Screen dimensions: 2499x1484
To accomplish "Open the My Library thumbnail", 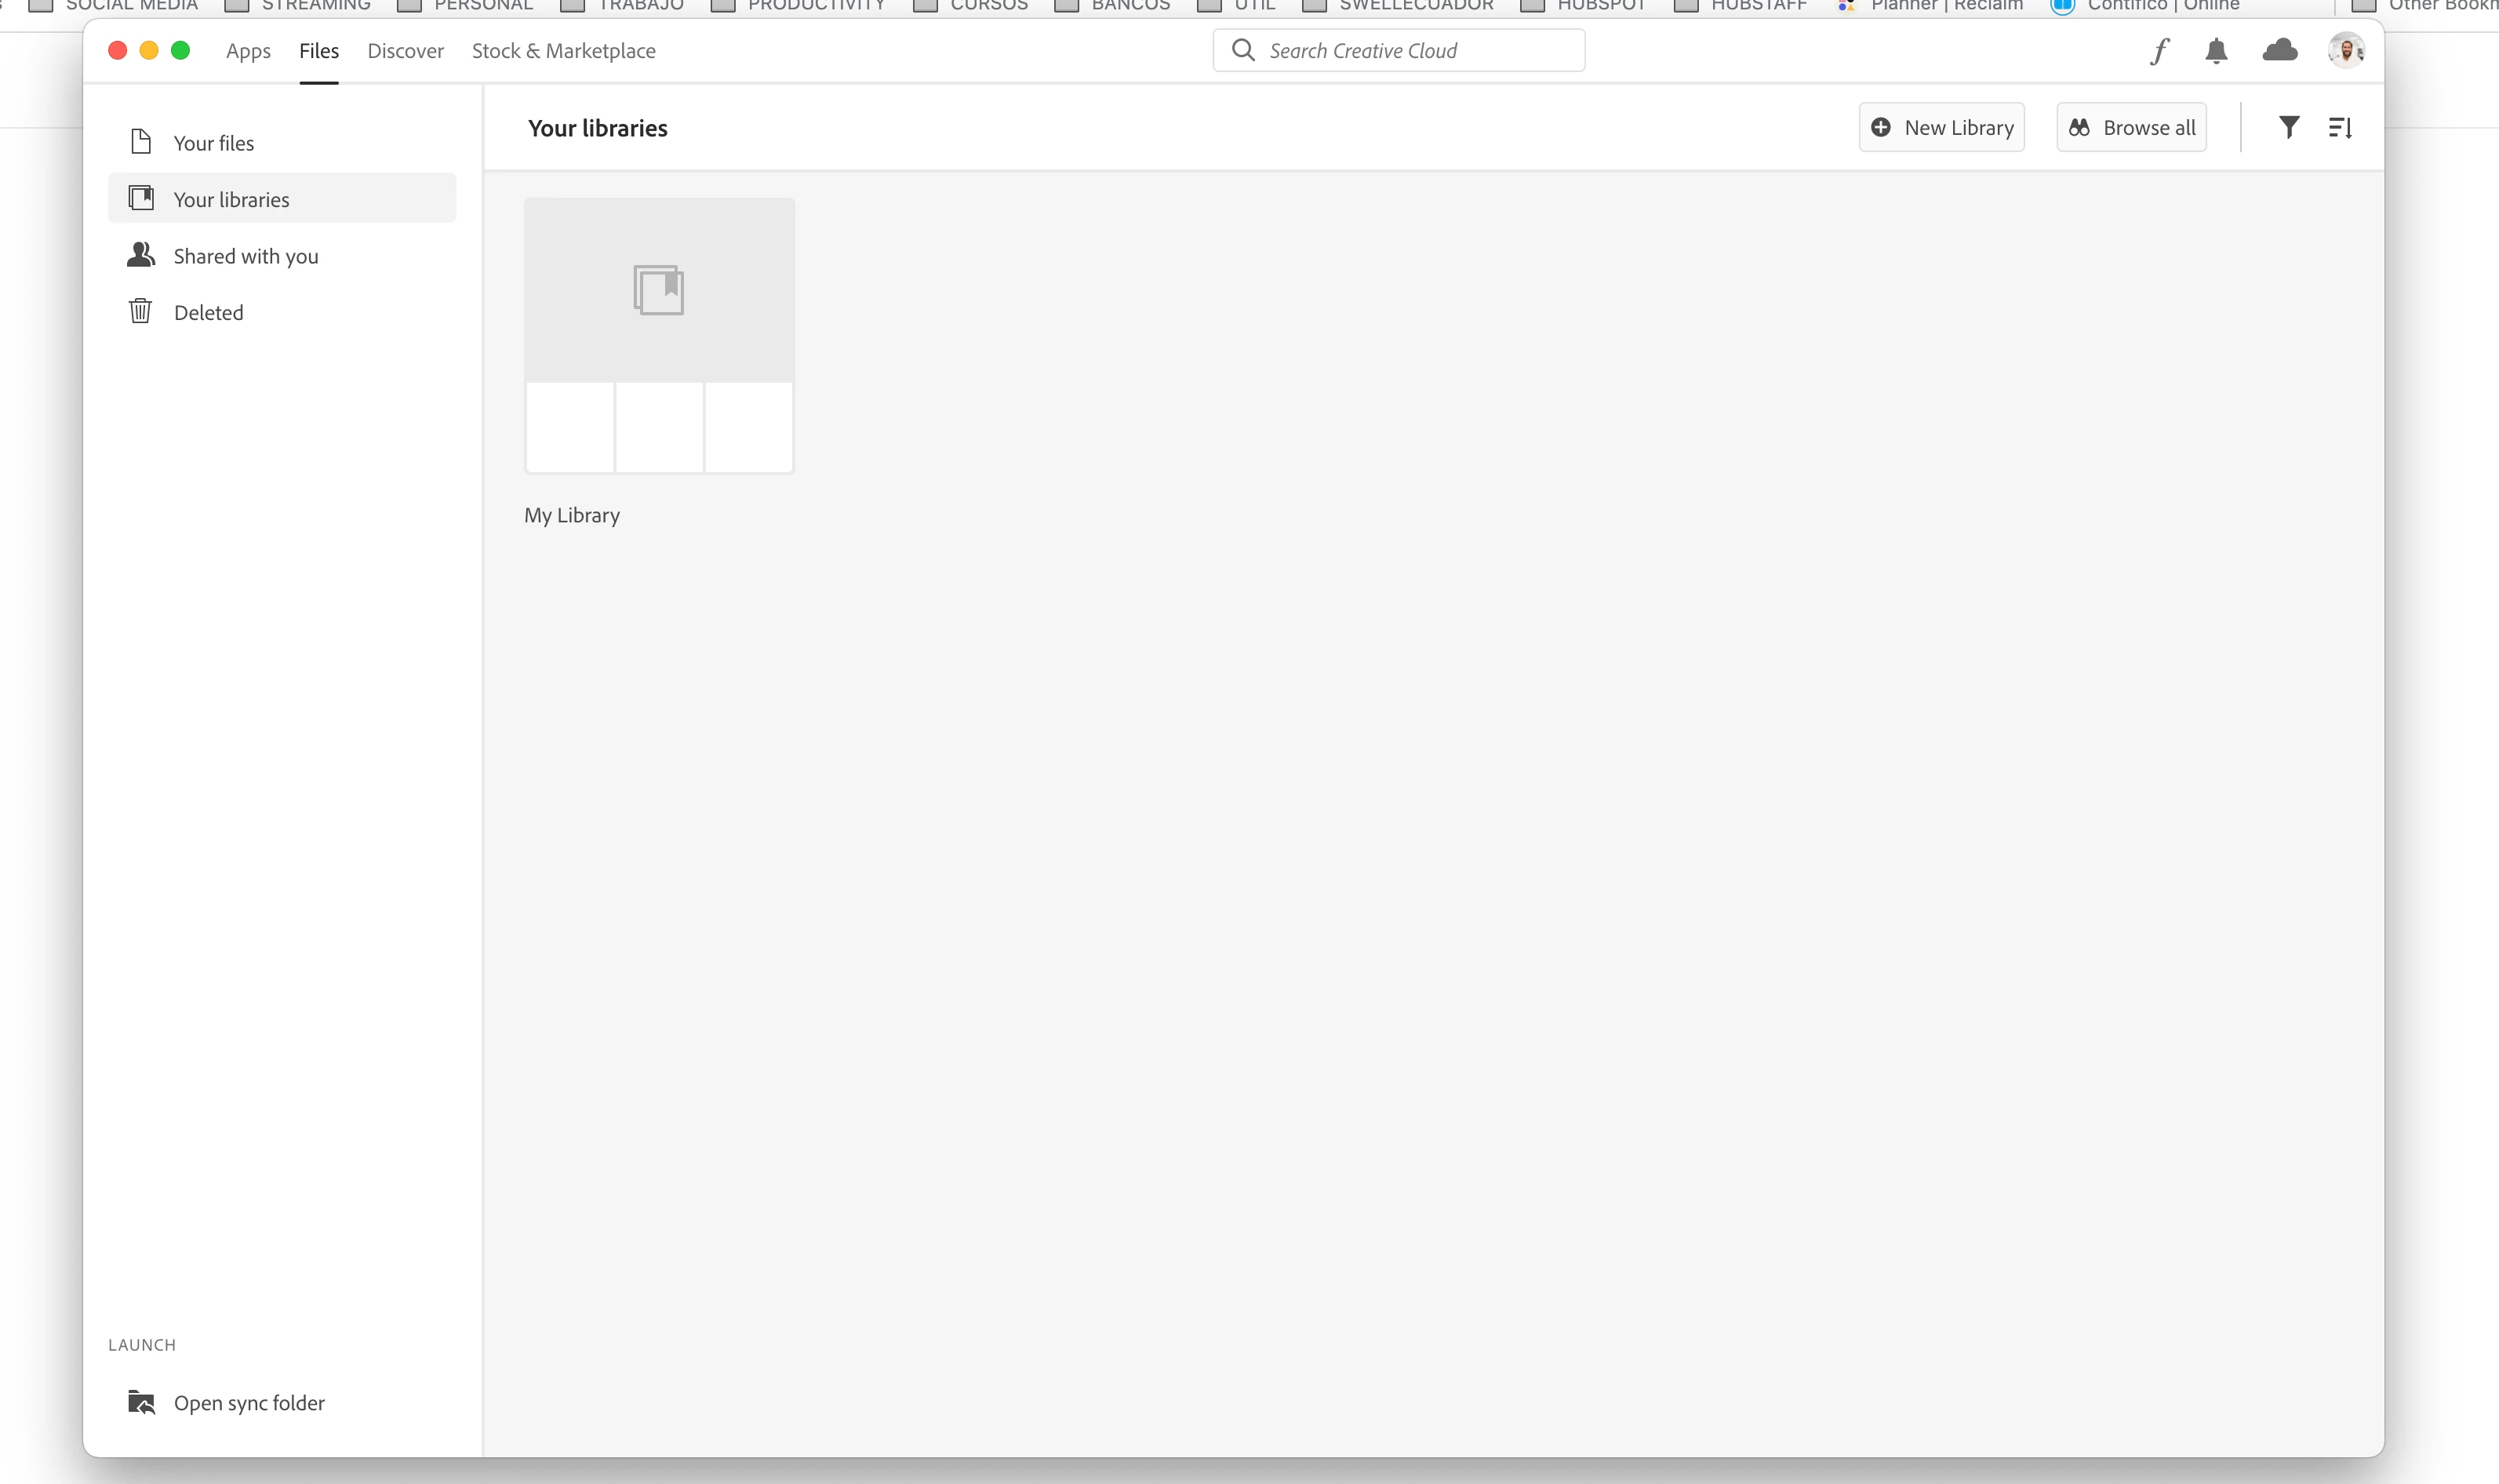I will pyautogui.click(x=659, y=335).
